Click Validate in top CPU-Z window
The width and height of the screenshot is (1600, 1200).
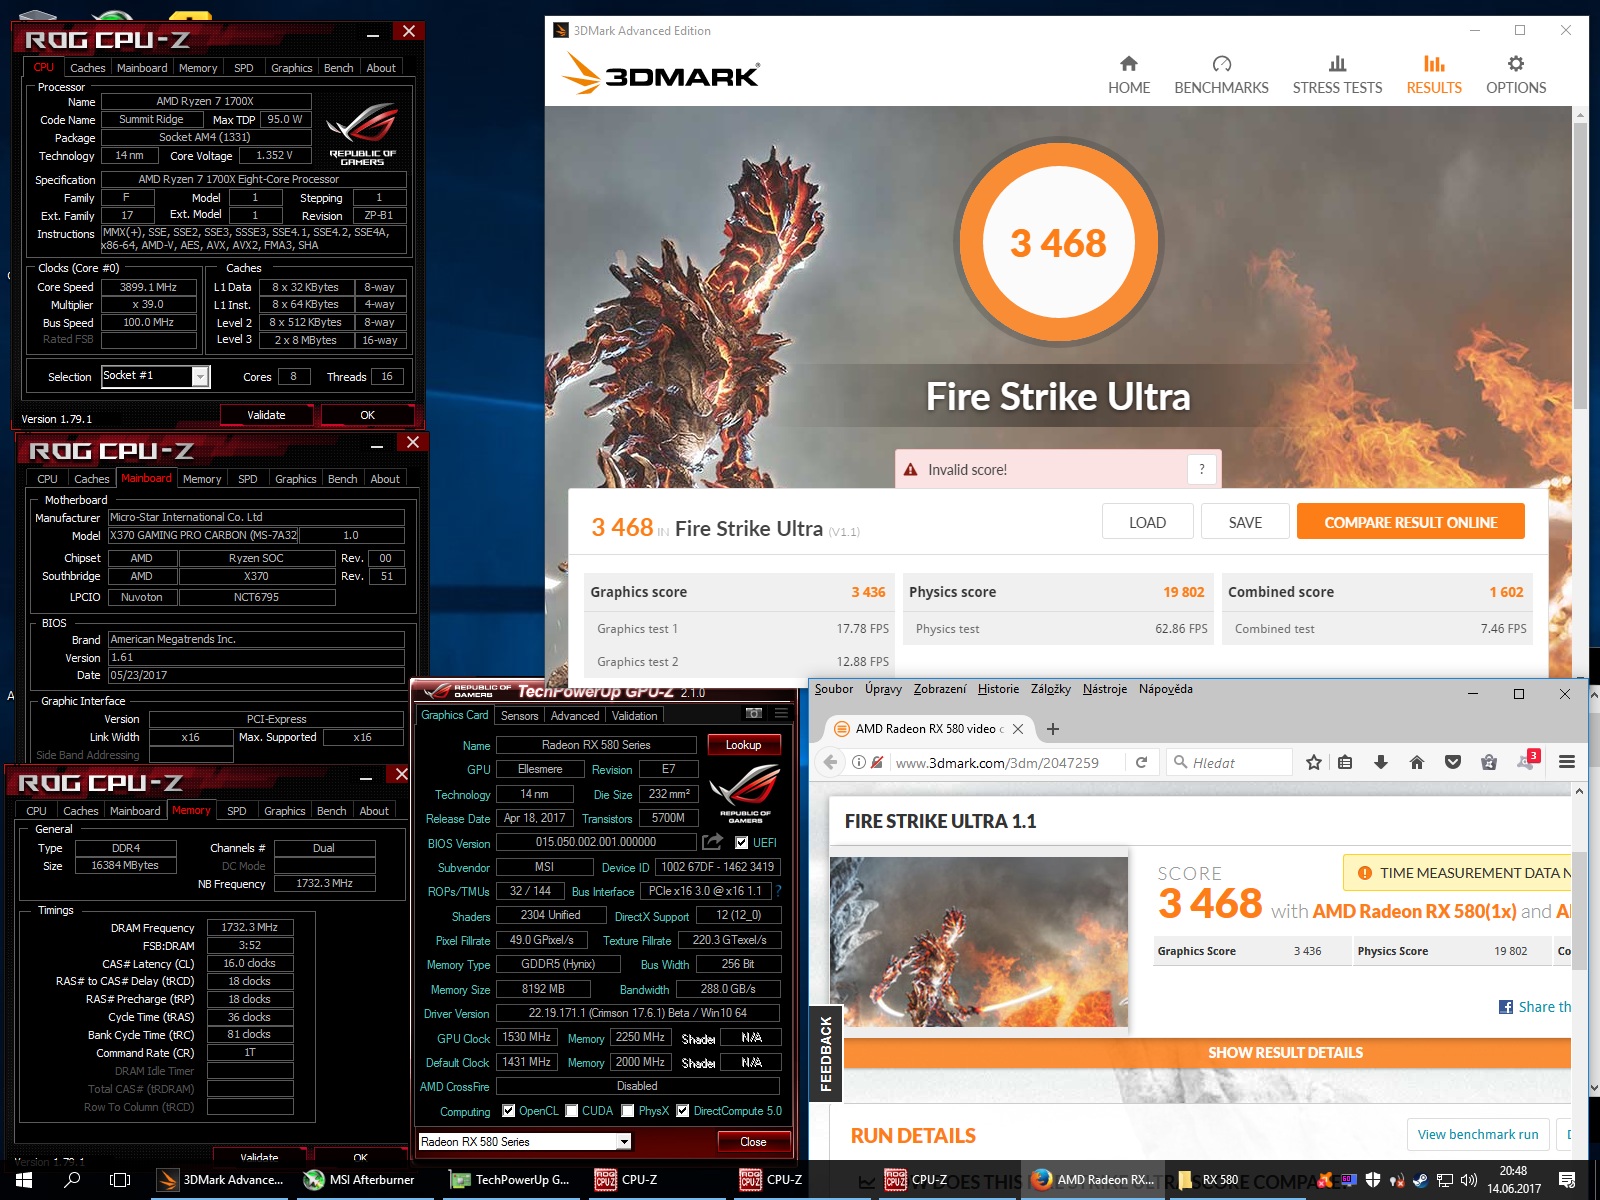266,415
